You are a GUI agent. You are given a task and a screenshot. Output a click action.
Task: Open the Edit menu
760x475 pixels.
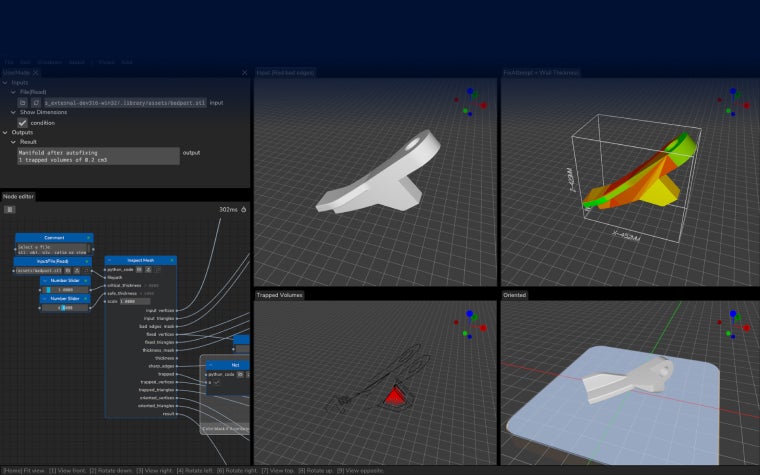pos(25,63)
